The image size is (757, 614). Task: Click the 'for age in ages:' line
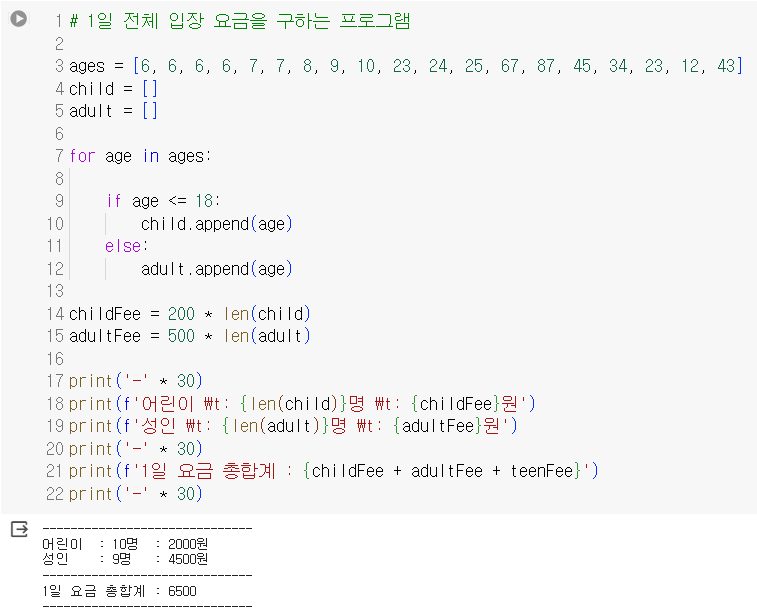pyautogui.click(x=140, y=156)
